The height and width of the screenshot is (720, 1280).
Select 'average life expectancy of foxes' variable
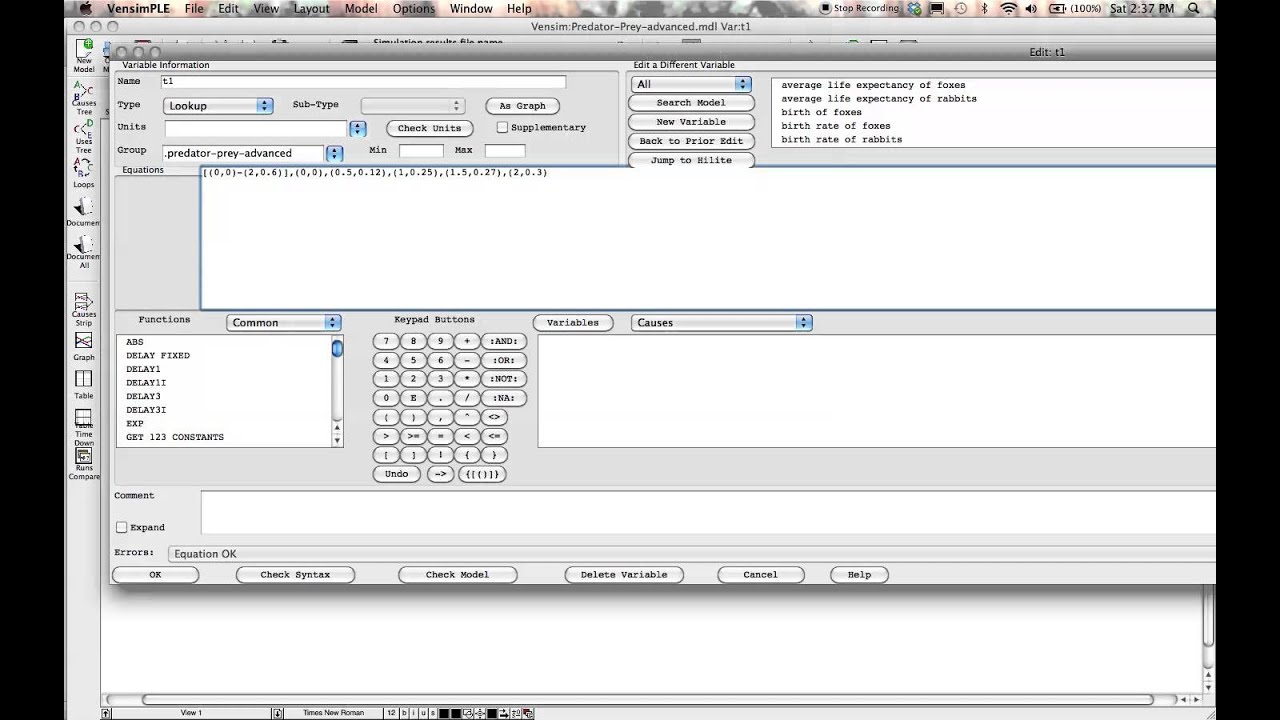[x=873, y=85]
